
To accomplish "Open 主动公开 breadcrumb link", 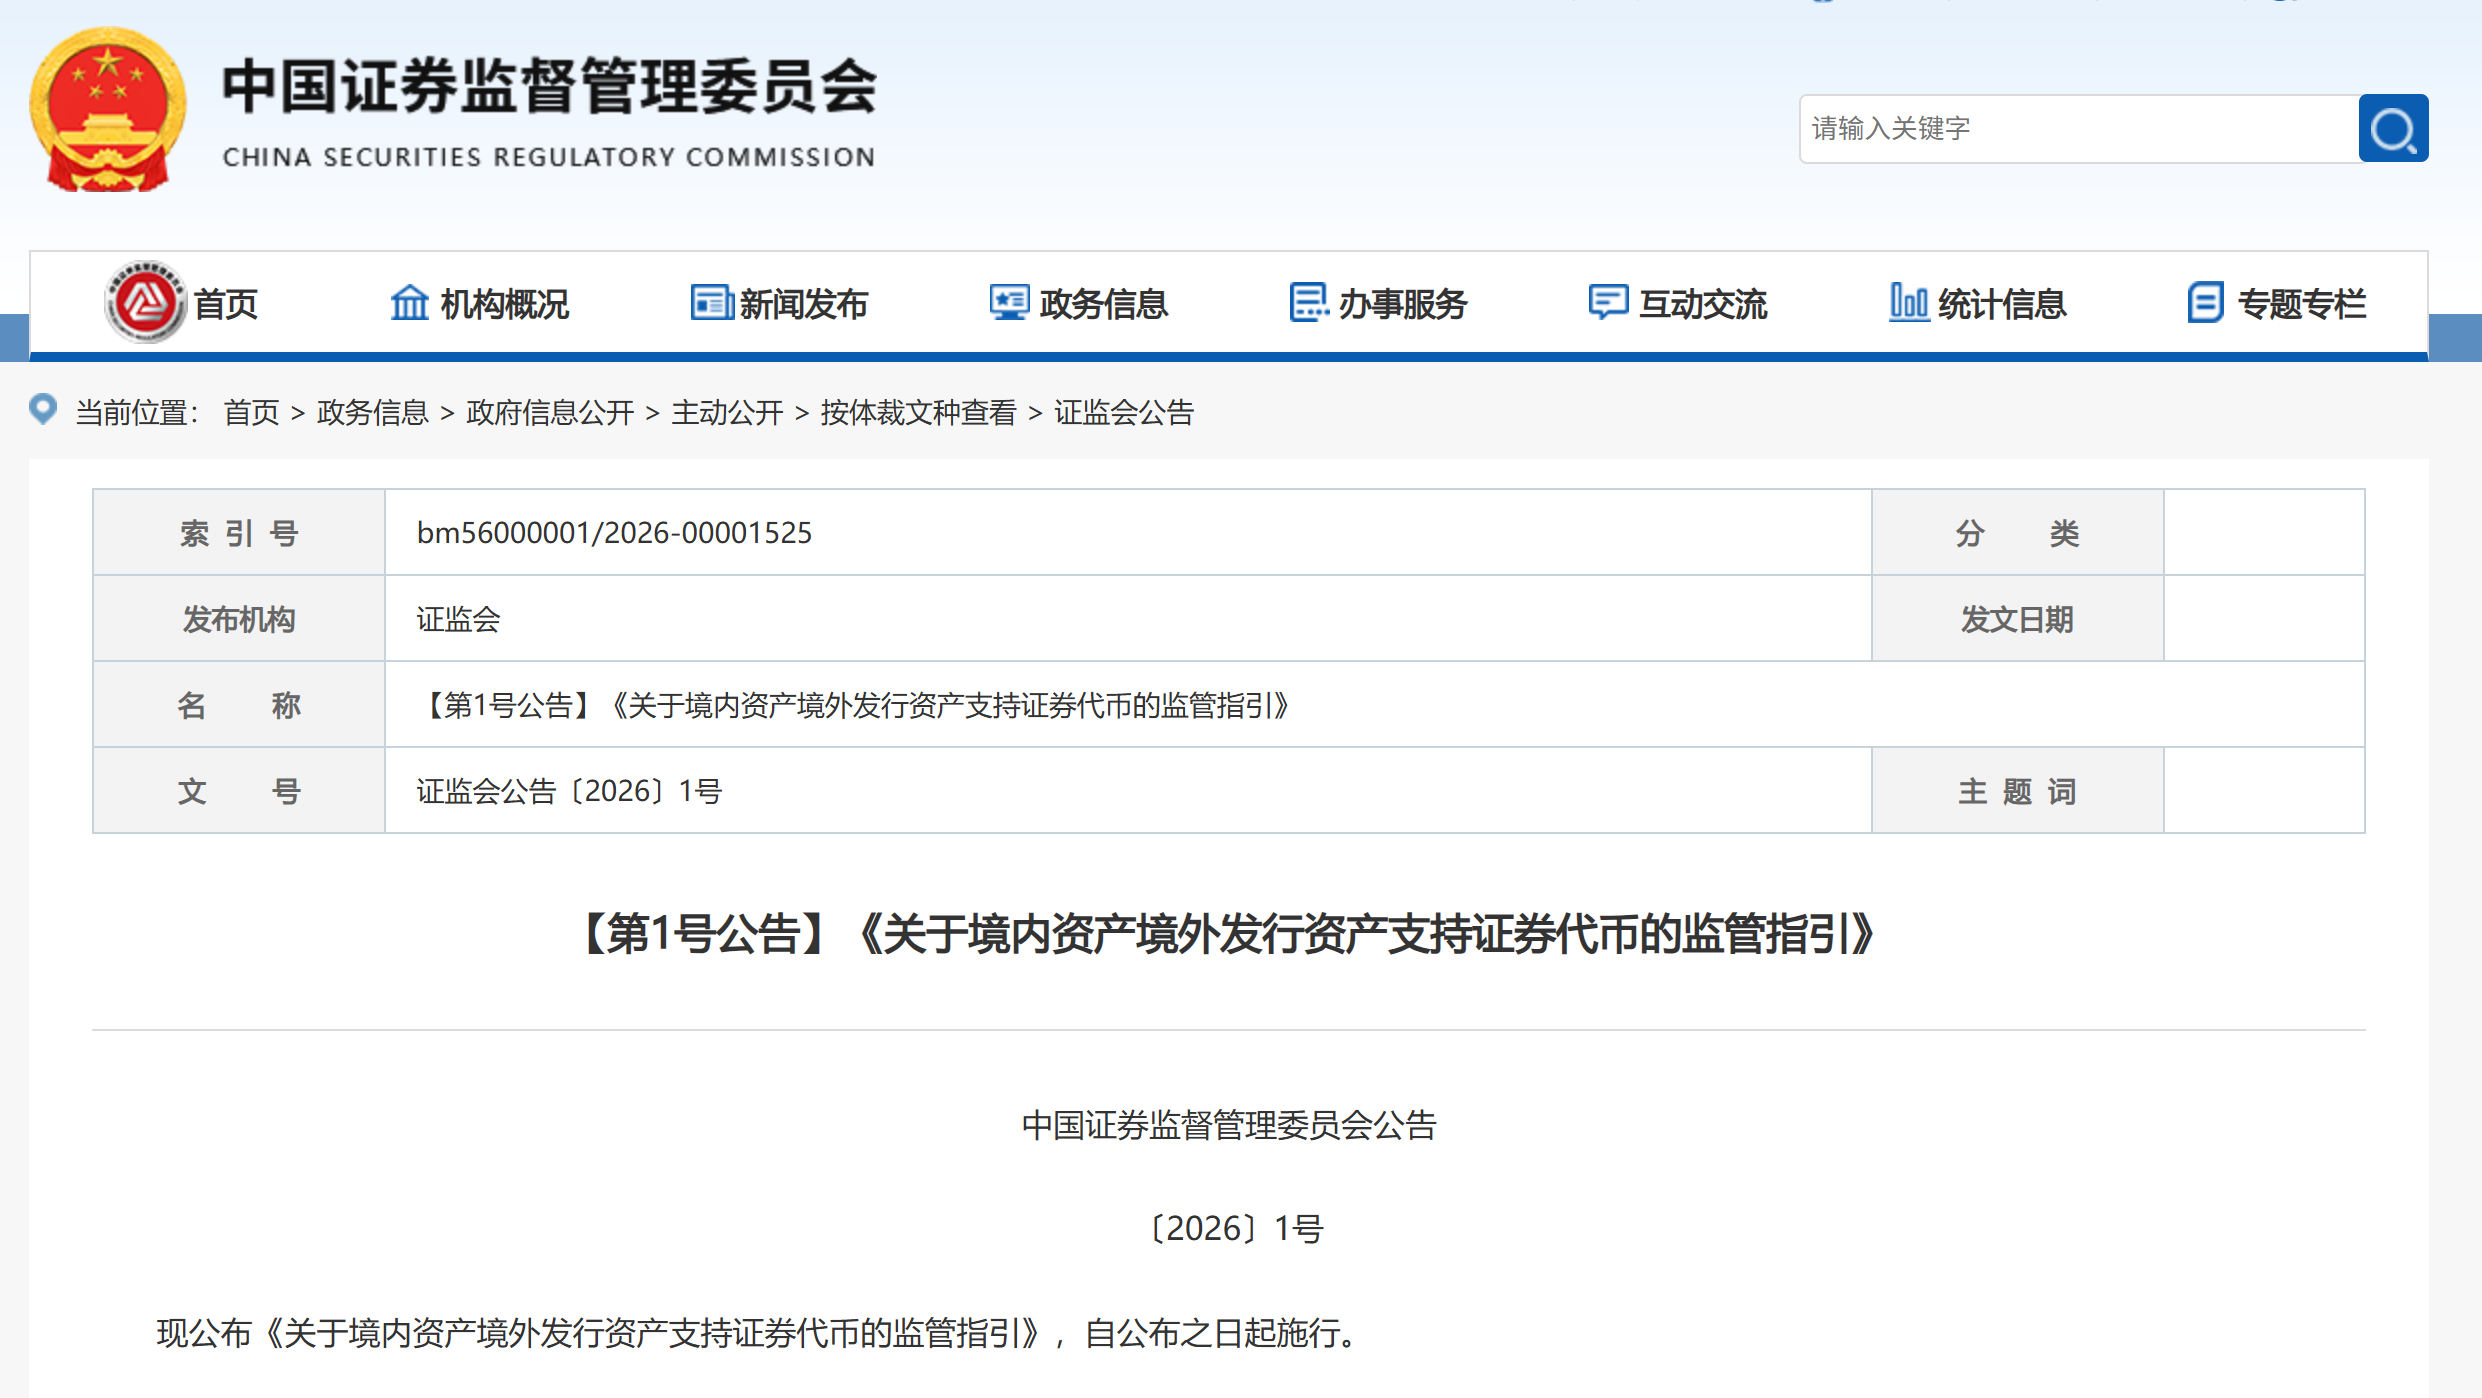I will [727, 412].
